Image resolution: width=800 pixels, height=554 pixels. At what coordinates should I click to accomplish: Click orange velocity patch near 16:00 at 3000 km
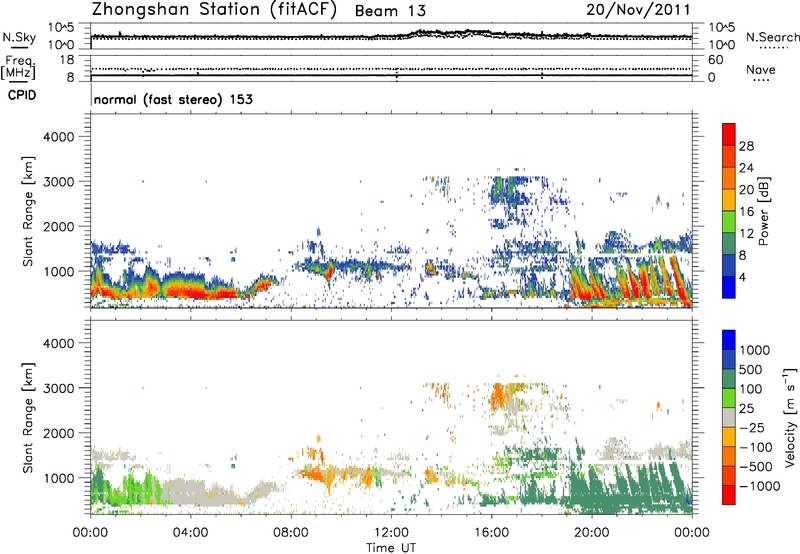498,395
